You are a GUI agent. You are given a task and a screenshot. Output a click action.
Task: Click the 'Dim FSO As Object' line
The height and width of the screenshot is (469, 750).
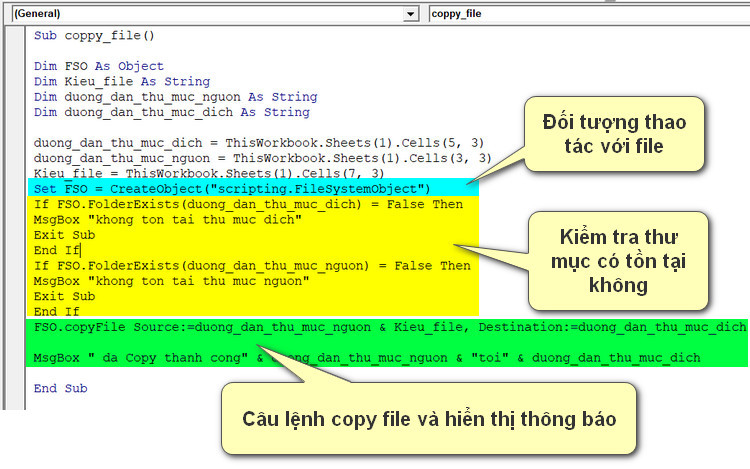tap(99, 66)
